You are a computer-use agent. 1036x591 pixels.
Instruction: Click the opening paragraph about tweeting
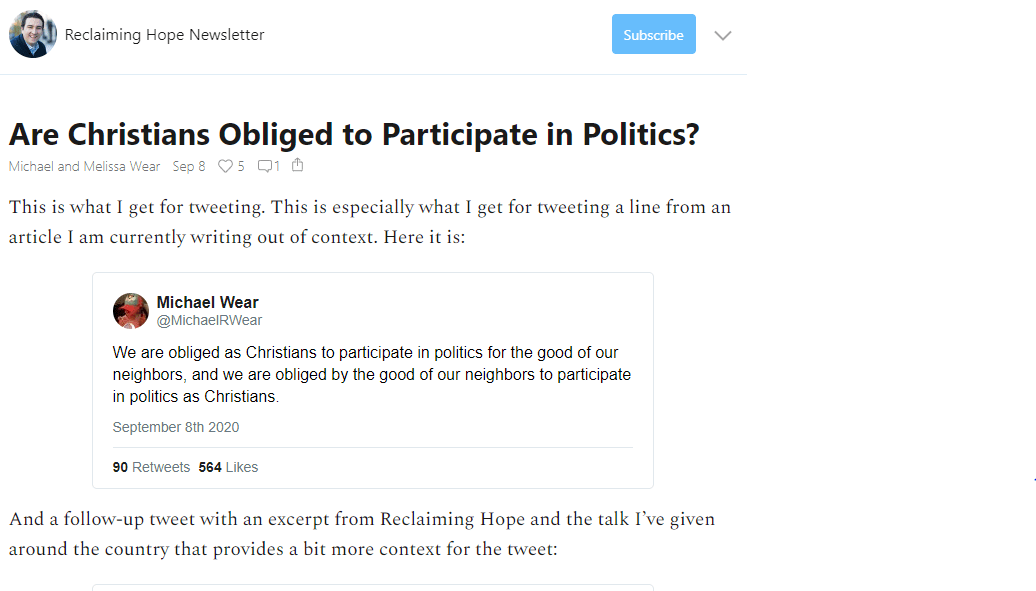[x=369, y=224]
